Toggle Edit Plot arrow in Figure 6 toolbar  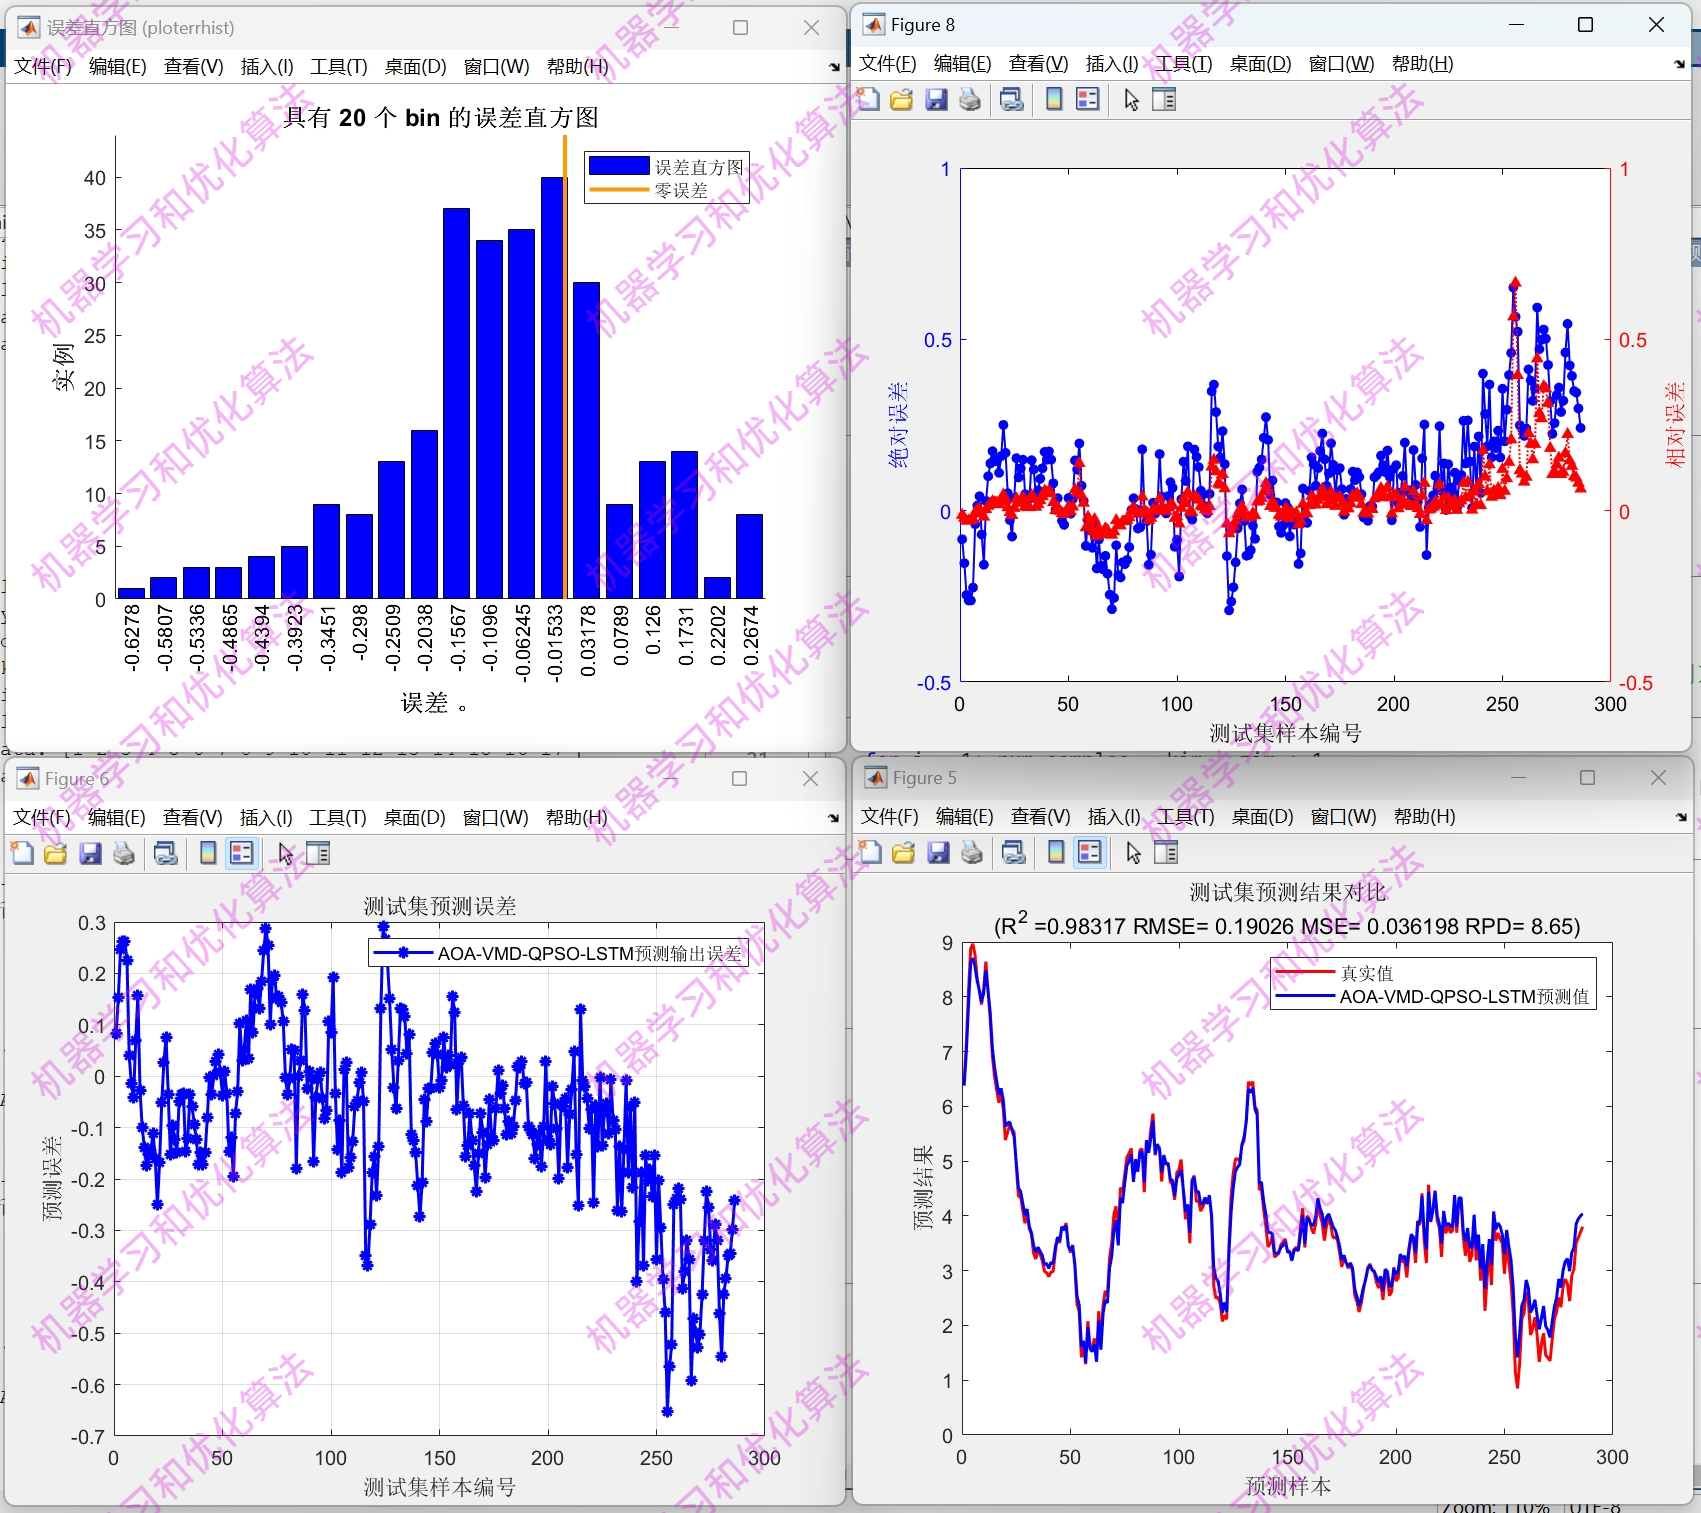click(x=285, y=853)
